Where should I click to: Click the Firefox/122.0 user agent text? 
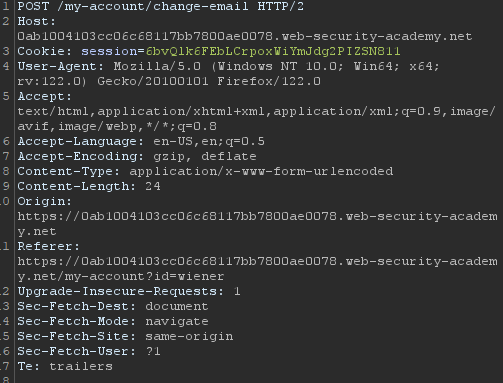click(269, 81)
